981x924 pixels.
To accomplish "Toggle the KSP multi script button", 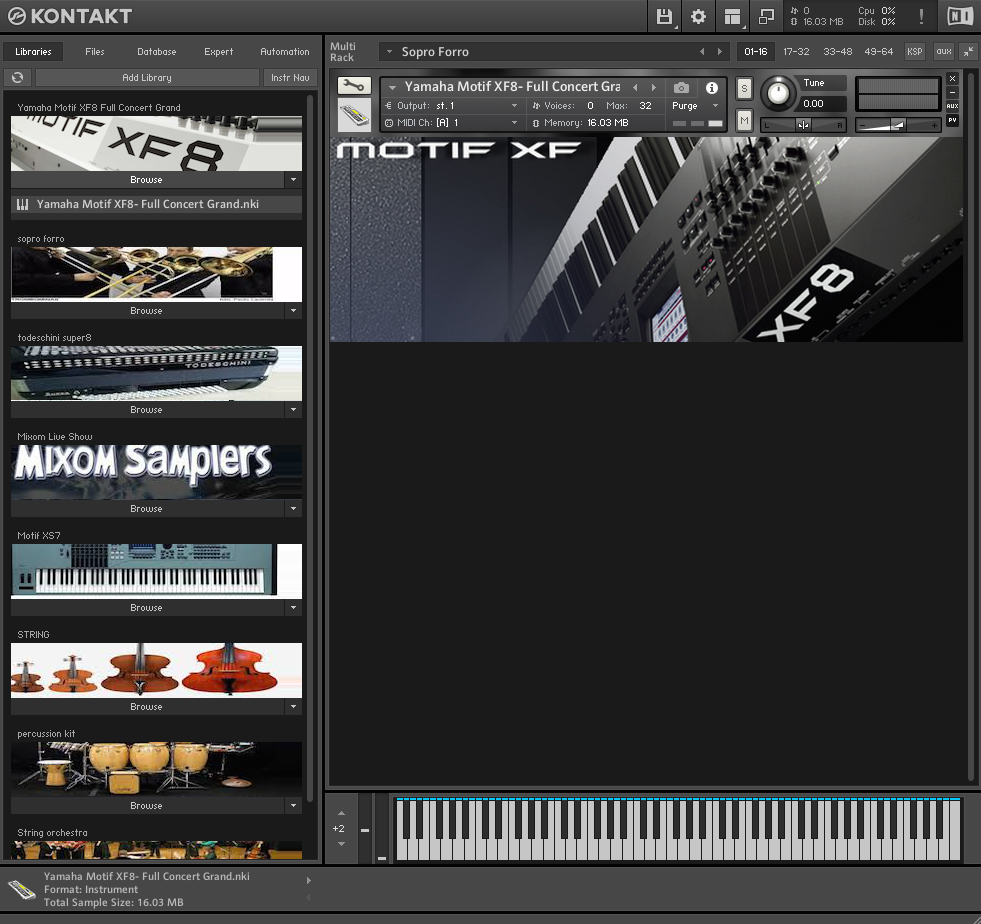I will [x=915, y=52].
